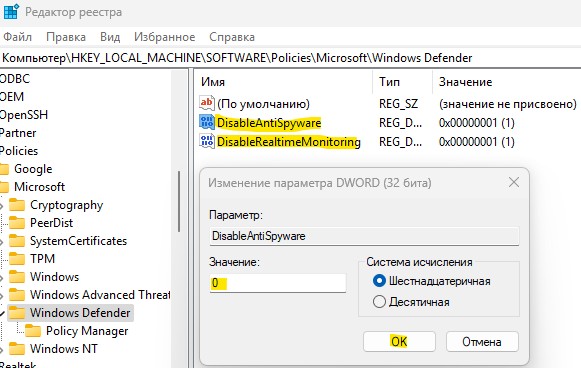Select the ODBC tree key
Image resolution: width=581 pixels, height=368 pixels.
(x=15, y=79)
